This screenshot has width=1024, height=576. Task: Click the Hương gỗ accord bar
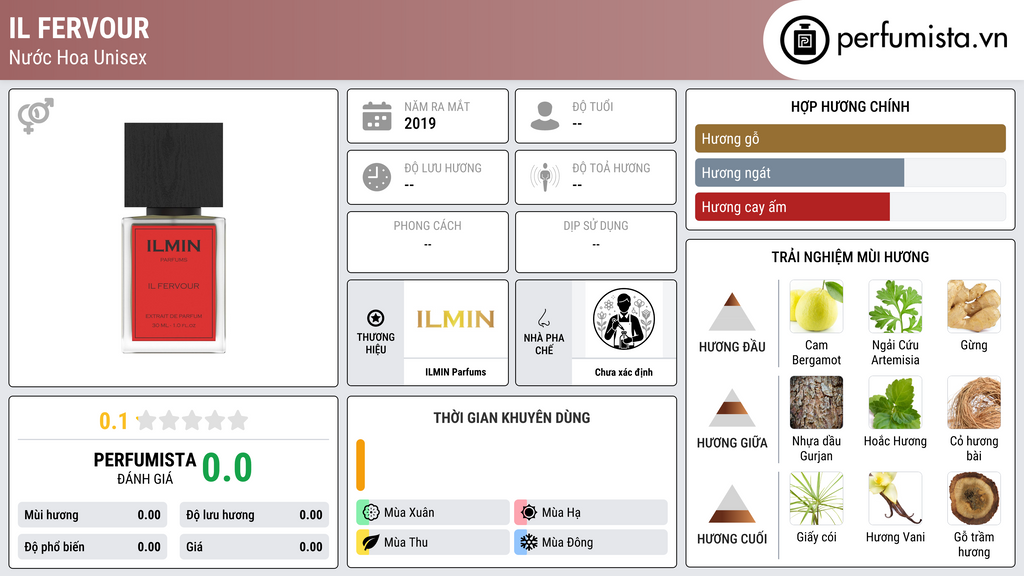pos(850,138)
